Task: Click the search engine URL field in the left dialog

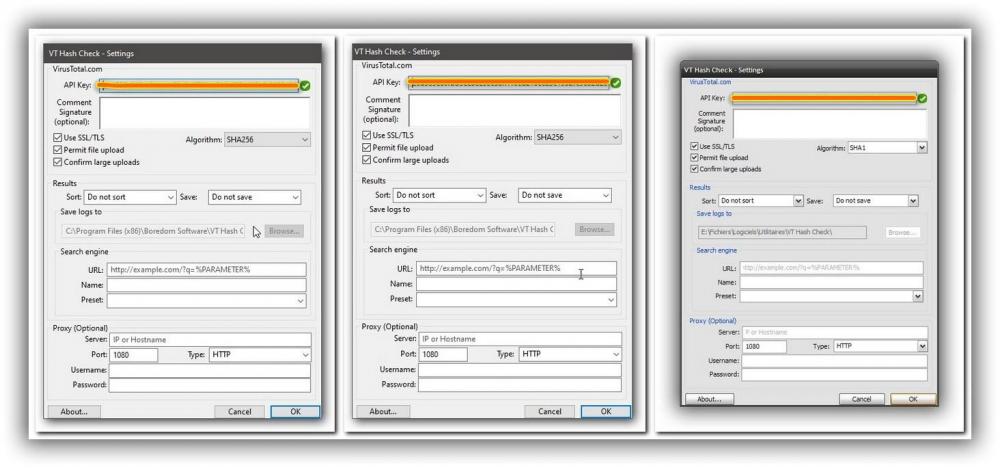Action: (208, 269)
